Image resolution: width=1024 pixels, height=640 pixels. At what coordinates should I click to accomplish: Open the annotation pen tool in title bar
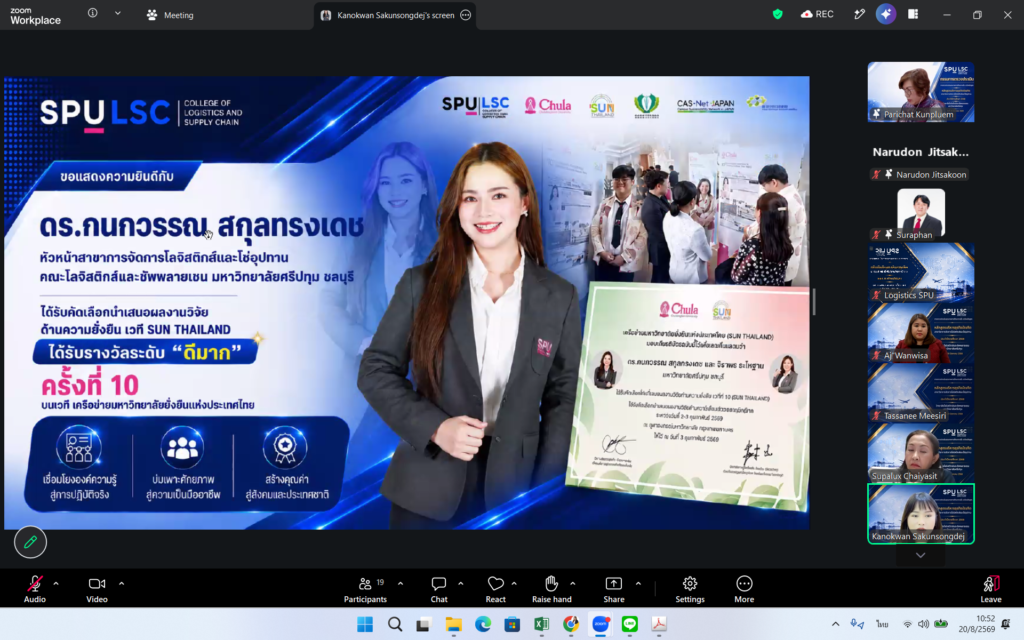859,14
